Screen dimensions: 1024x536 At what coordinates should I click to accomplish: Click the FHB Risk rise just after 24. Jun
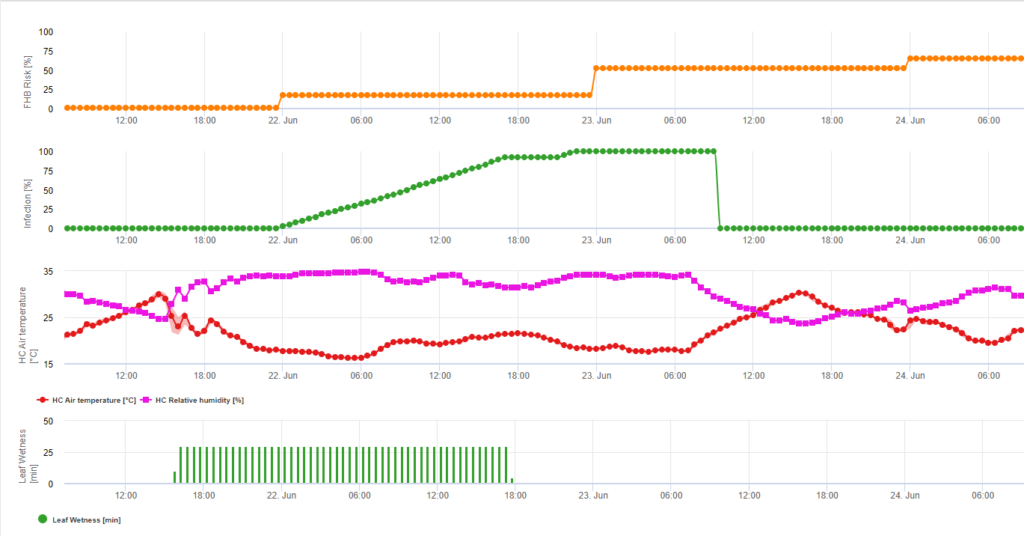(x=907, y=63)
